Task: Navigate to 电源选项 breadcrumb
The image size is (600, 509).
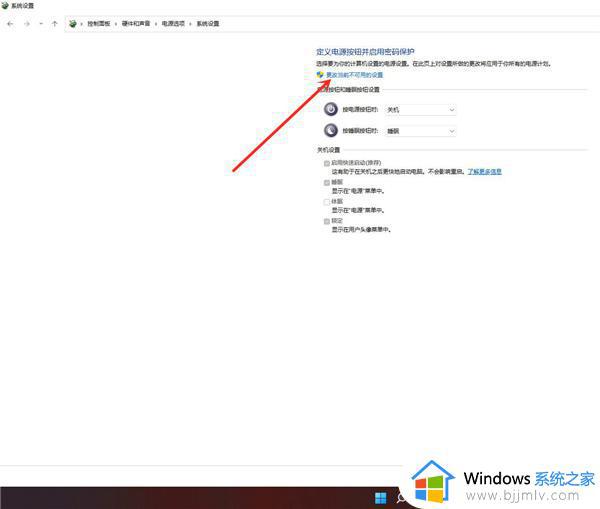Action: [174, 22]
